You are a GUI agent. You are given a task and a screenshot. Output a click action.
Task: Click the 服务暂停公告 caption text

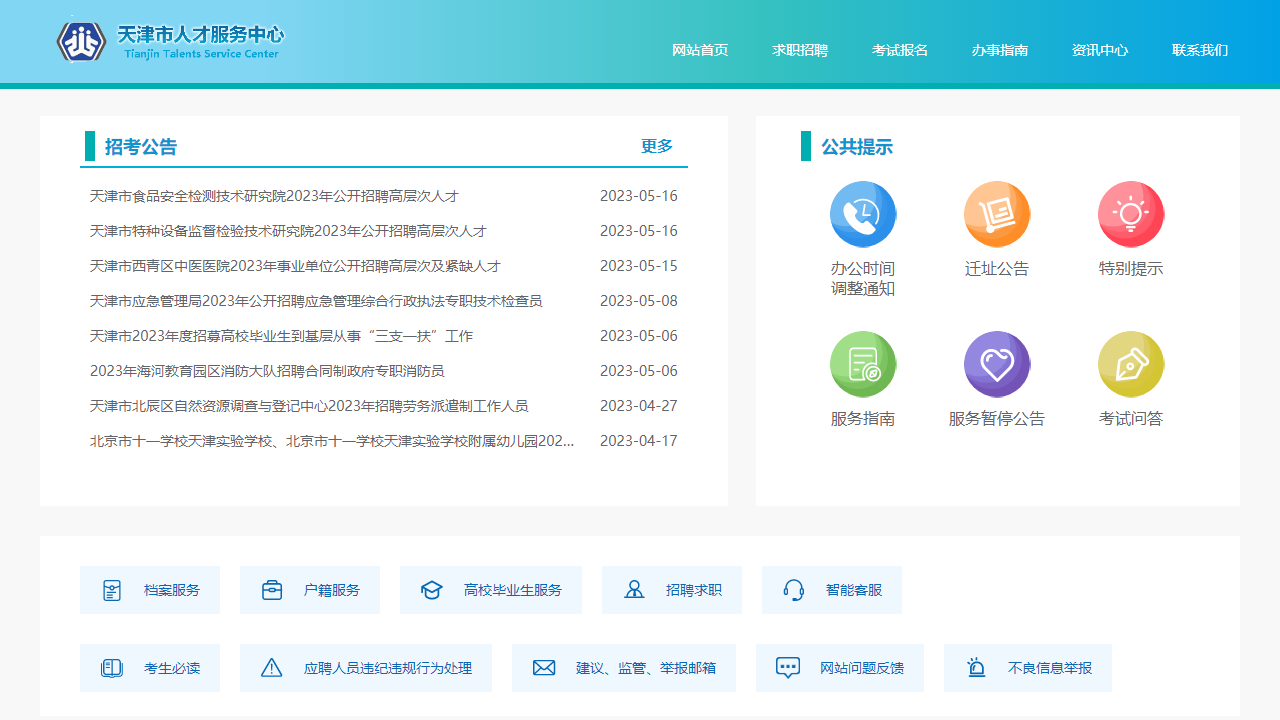(997, 419)
